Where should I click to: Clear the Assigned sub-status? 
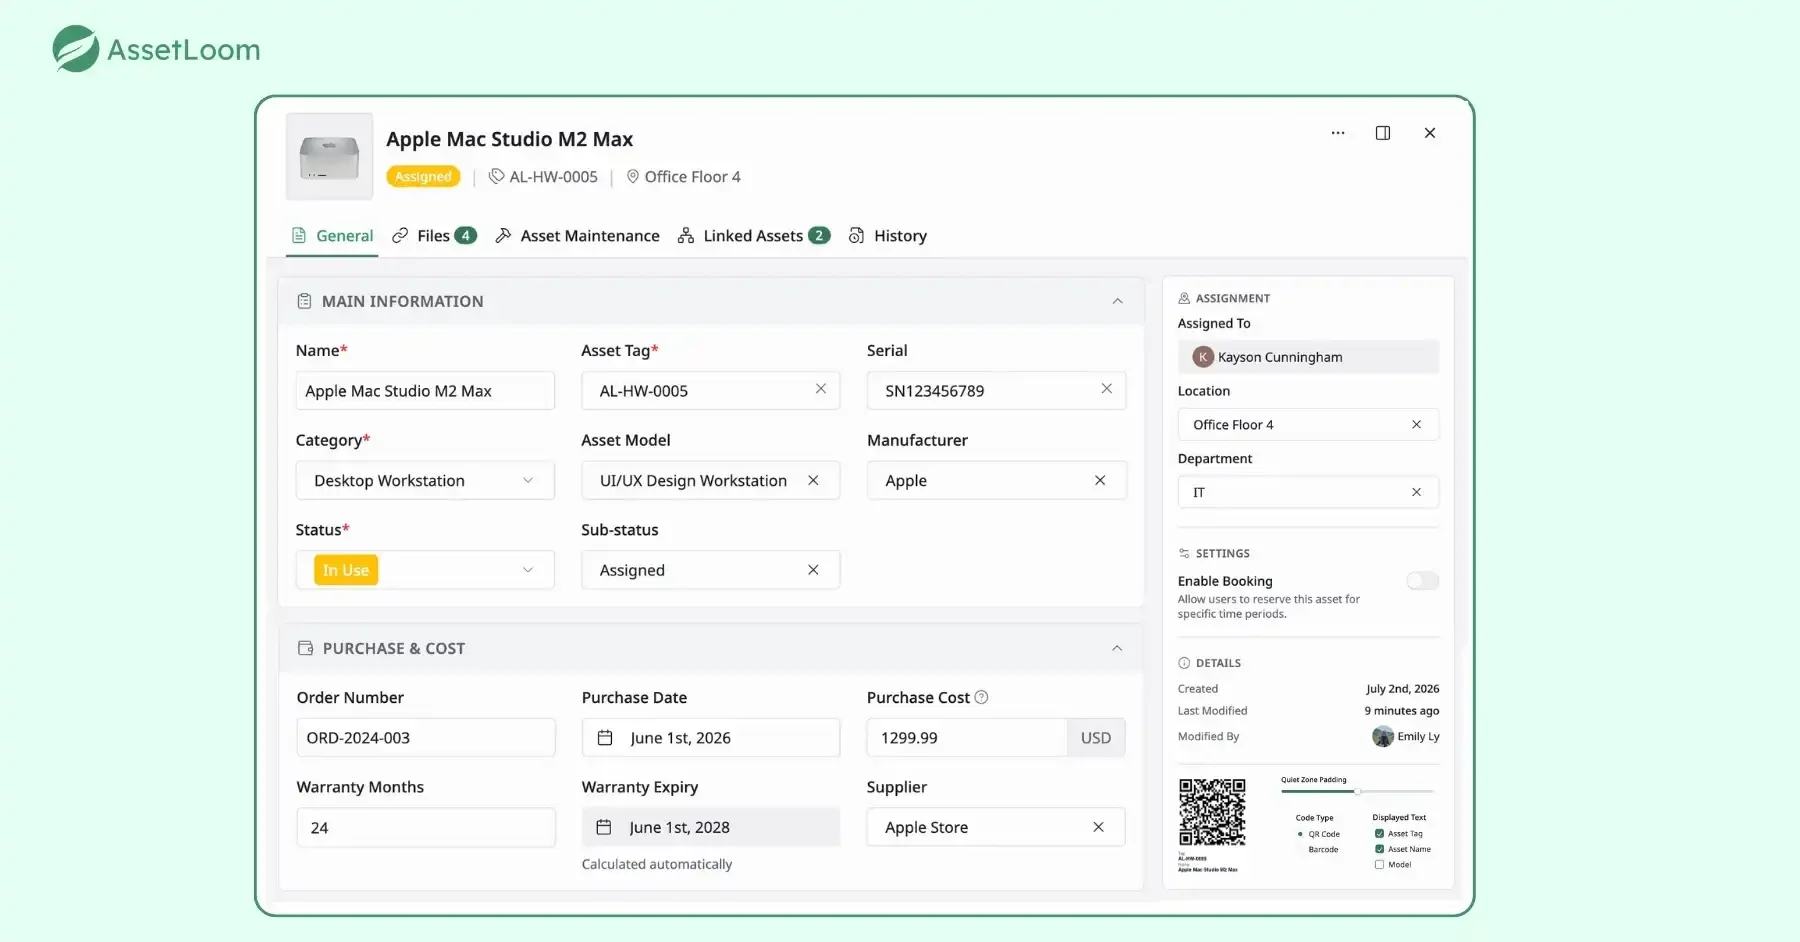[813, 570]
